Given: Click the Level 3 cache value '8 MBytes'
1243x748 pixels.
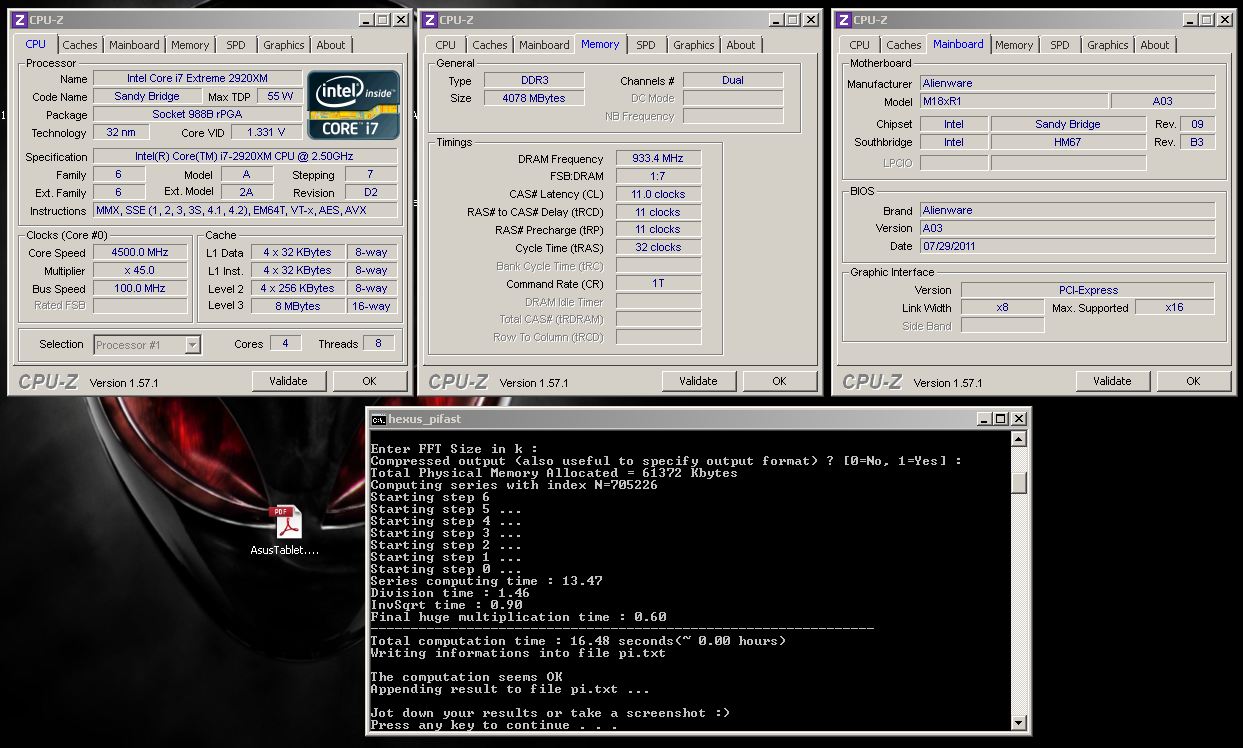Looking at the screenshot, I should pos(297,307).
